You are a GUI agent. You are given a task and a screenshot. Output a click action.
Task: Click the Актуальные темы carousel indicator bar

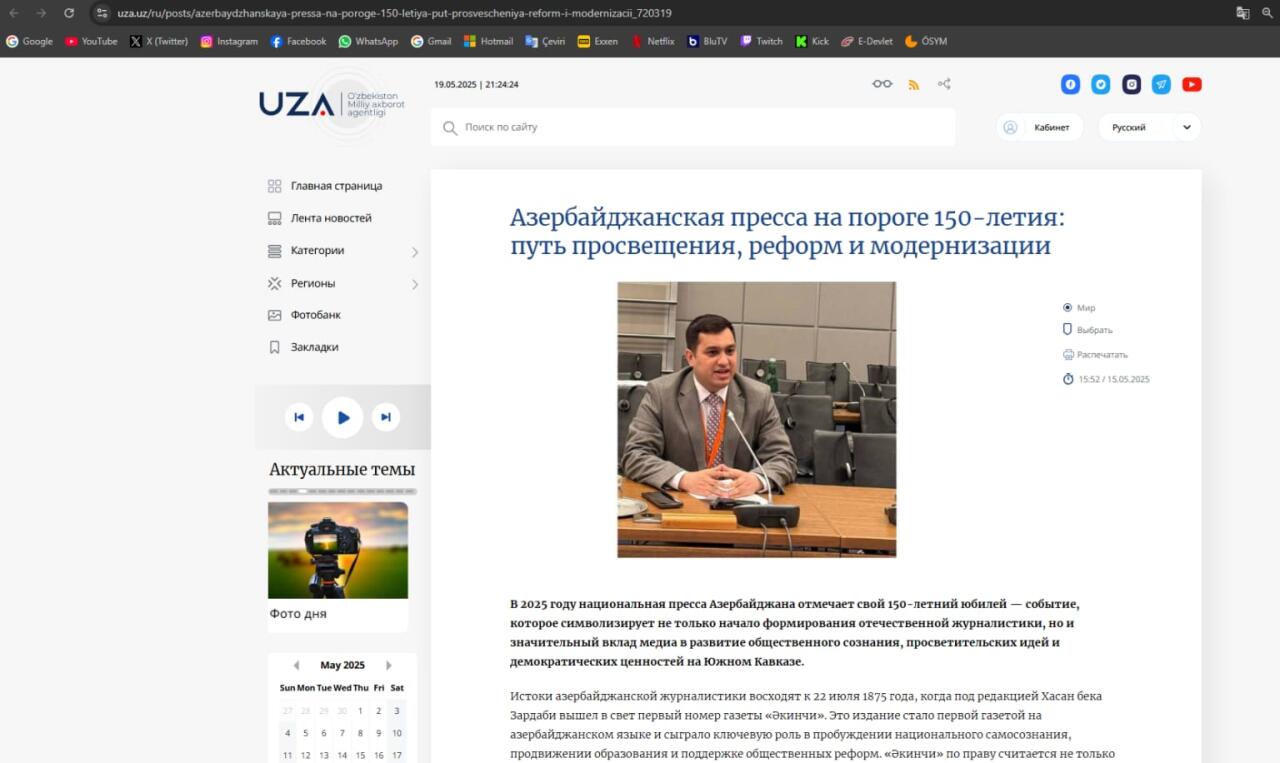pos(342,491)
